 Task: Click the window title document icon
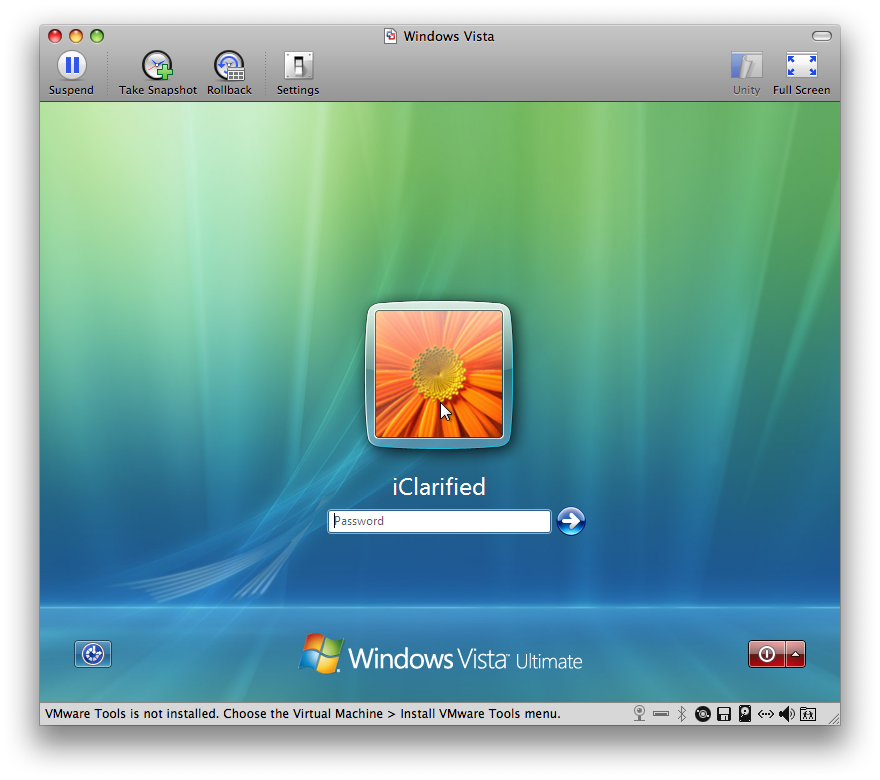click(x=391, y=36)
